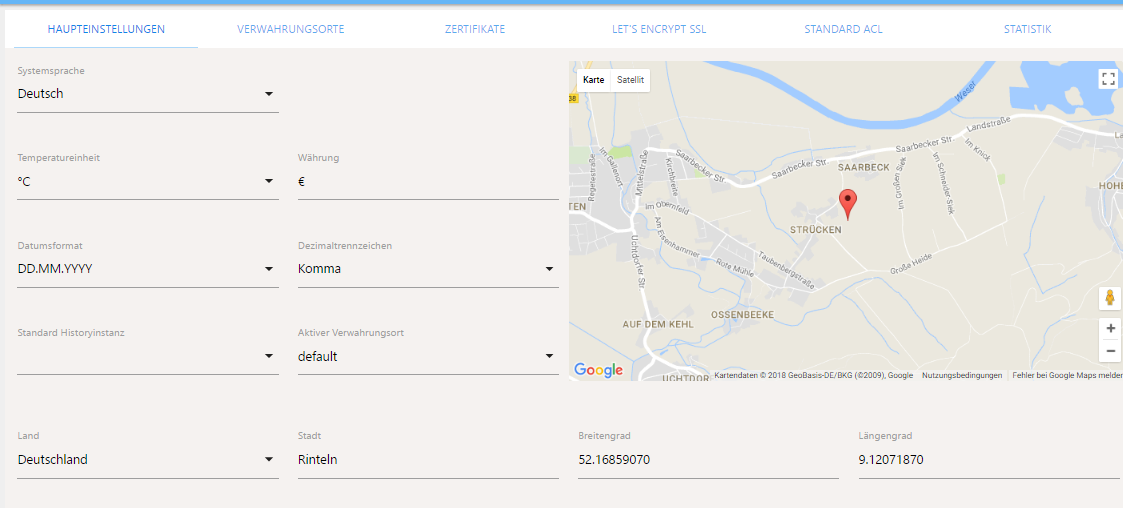
Task: Open the Nutzungsbedingungen link
Action: pyautogui.click(x=962, y=375)
